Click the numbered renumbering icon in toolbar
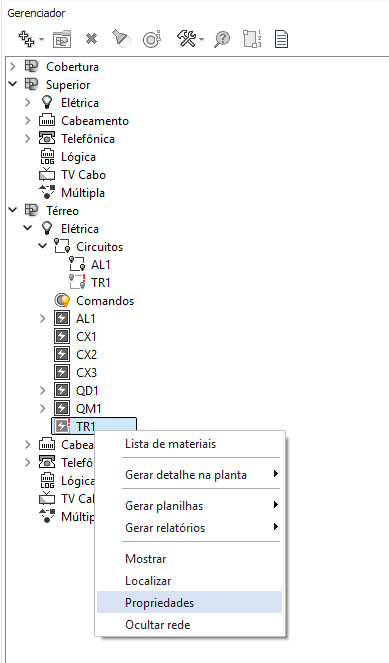 click(252, 39)
